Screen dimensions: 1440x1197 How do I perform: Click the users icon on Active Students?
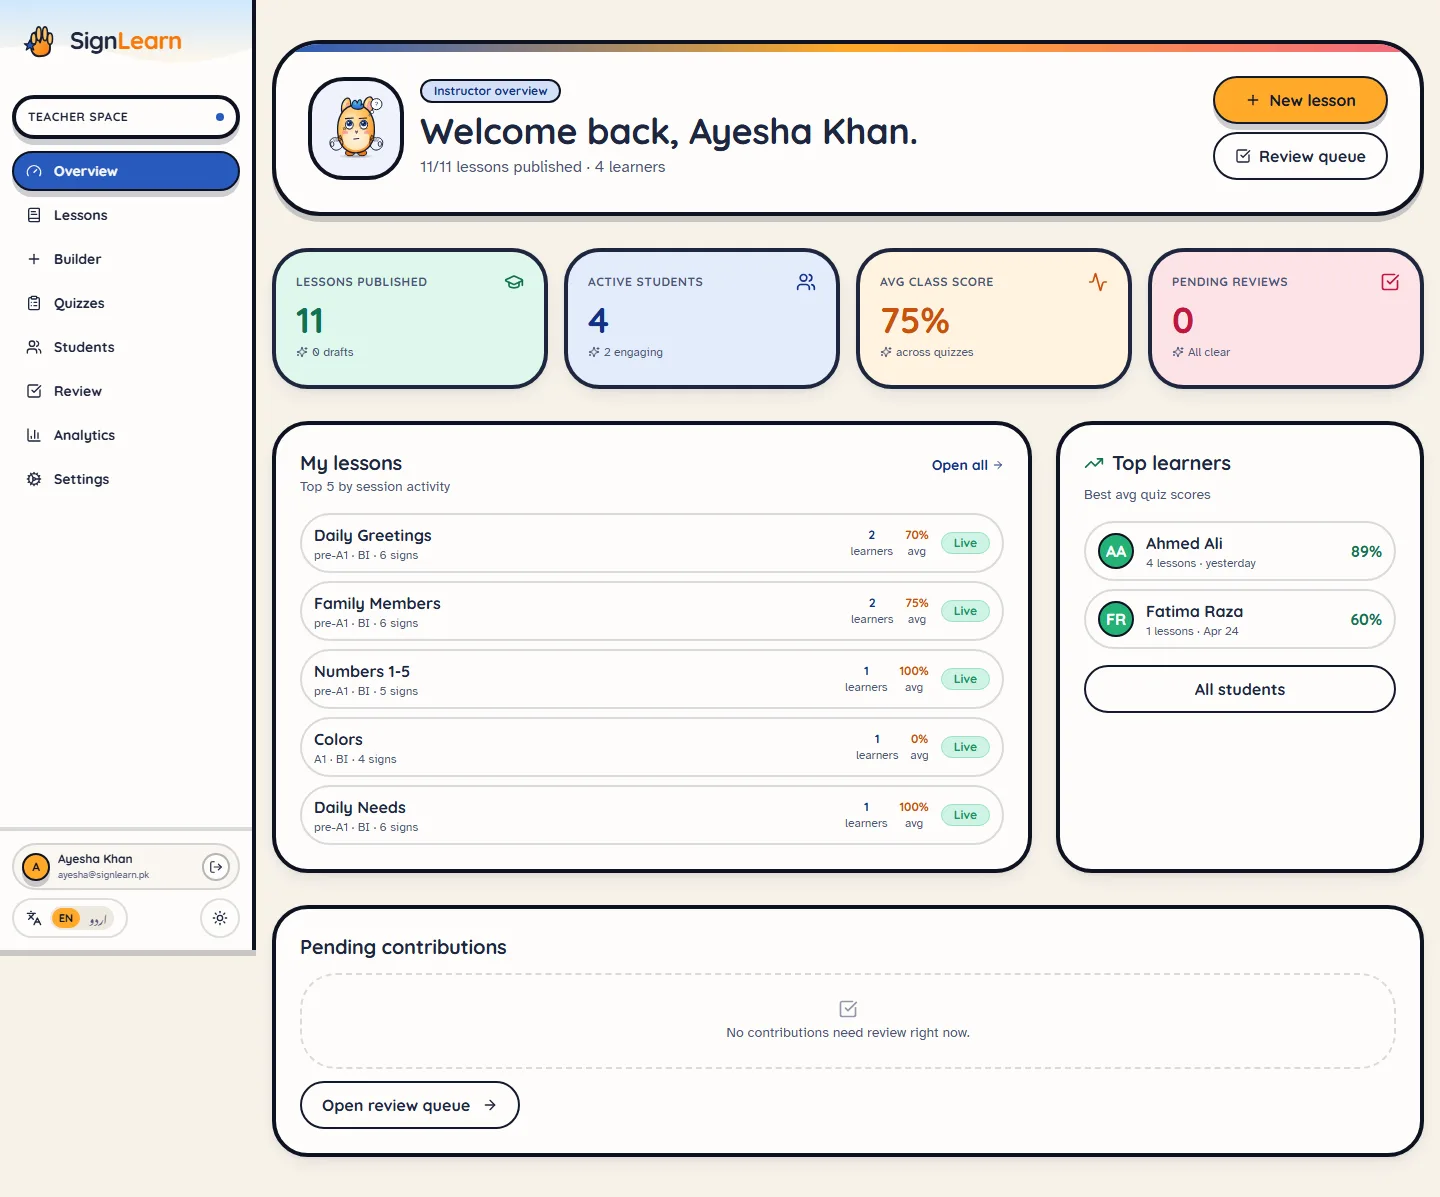tap(806, 282)
